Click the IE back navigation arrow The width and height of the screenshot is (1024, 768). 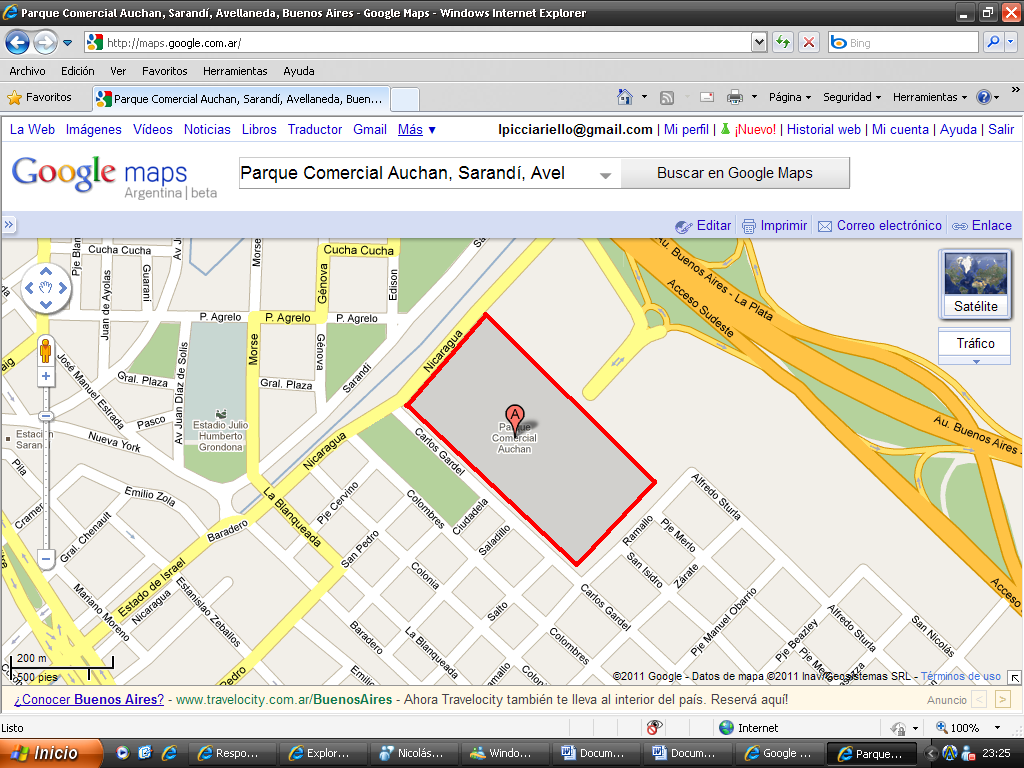pyautogui.click(x=17, y=43)
